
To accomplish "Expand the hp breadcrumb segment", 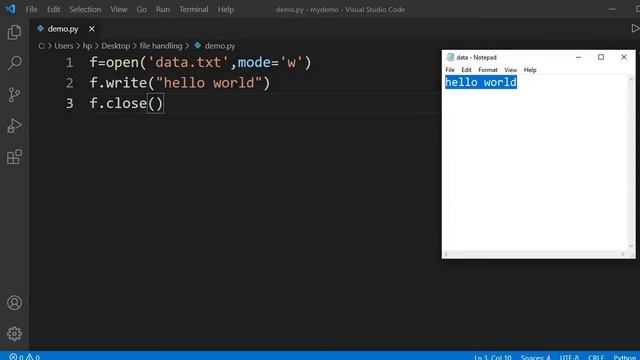I will pyautogui.click(x=87, y=46).
